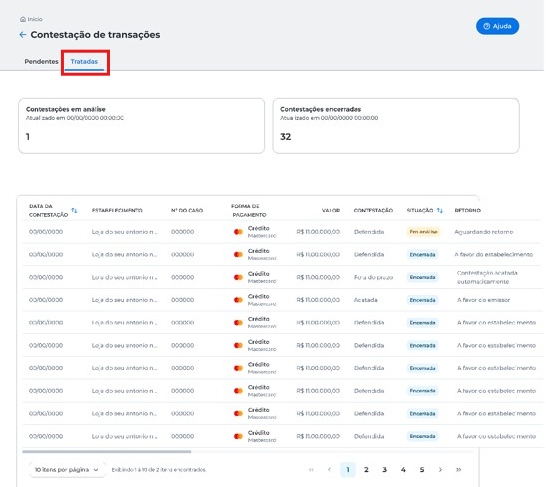Open the 10 itens por página dropdown
The image size is (546, 487).
67,470
